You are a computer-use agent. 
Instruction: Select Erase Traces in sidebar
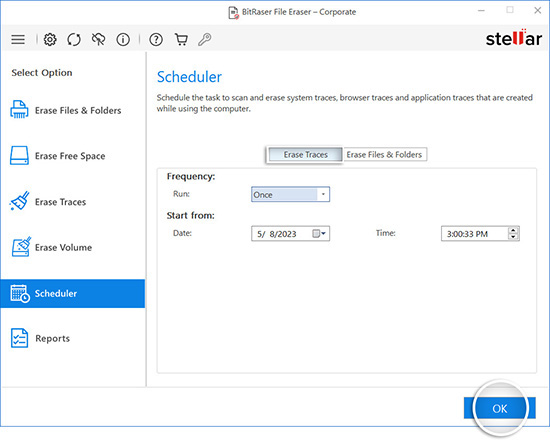(73, 202)
